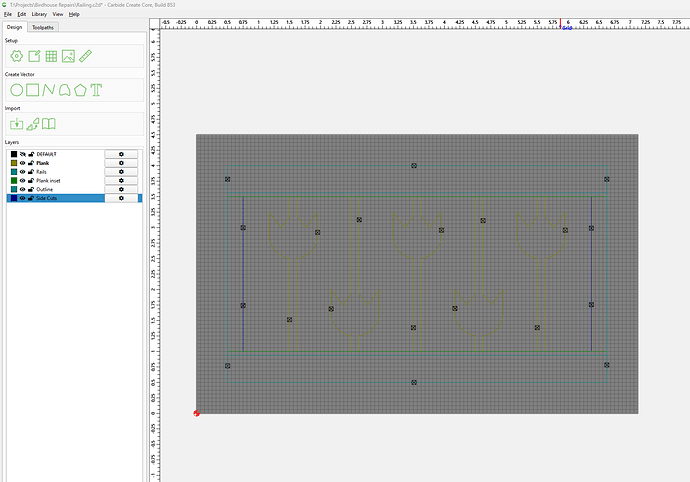Select the Curve tool

tap(65, 90)
